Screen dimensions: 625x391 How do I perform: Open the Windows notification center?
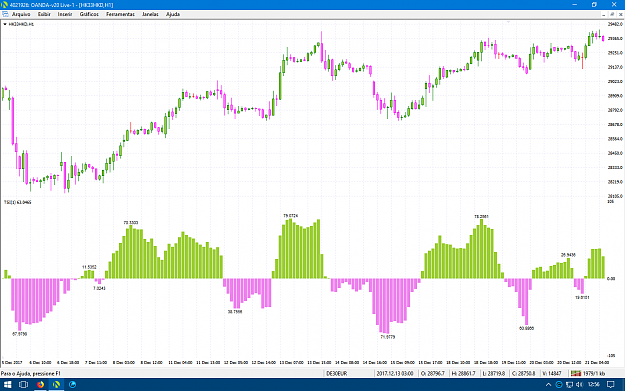coord(610,385)
